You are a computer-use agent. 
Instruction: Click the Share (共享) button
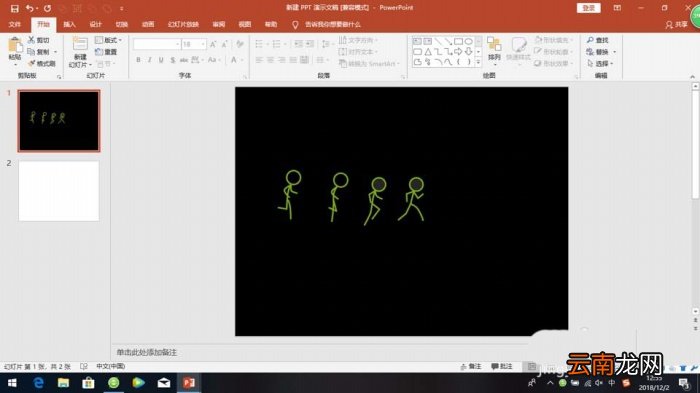pyautogui.click(x=676, y=25)
